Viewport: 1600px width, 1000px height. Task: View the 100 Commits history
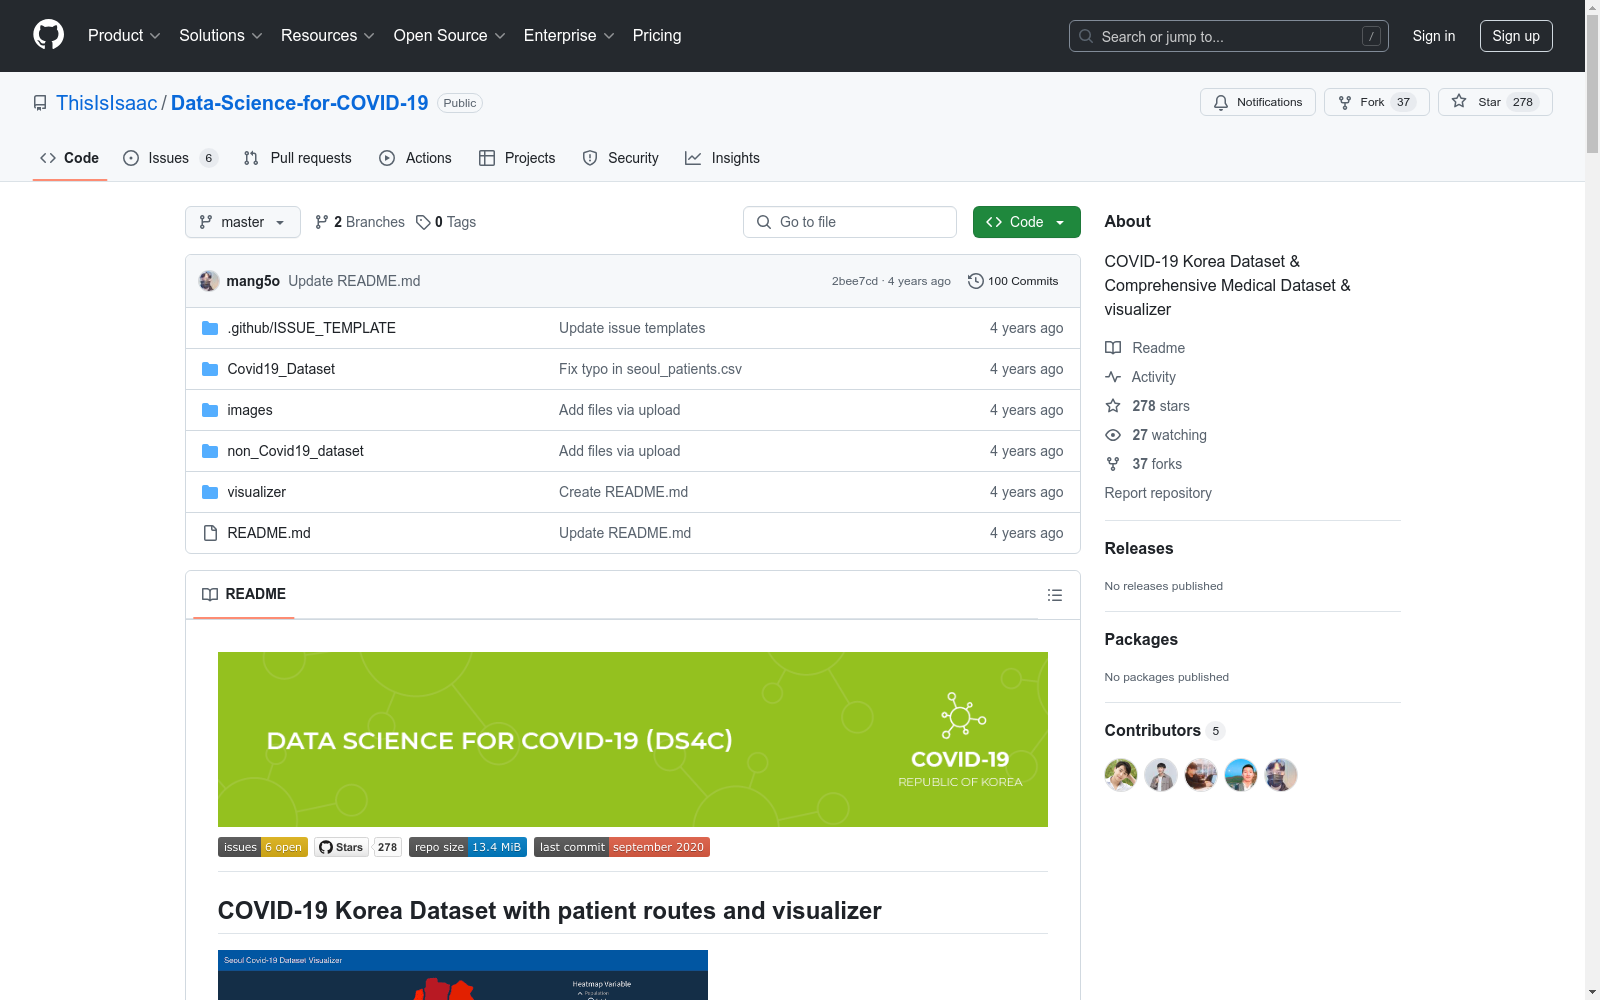(x=1013, y=281)
